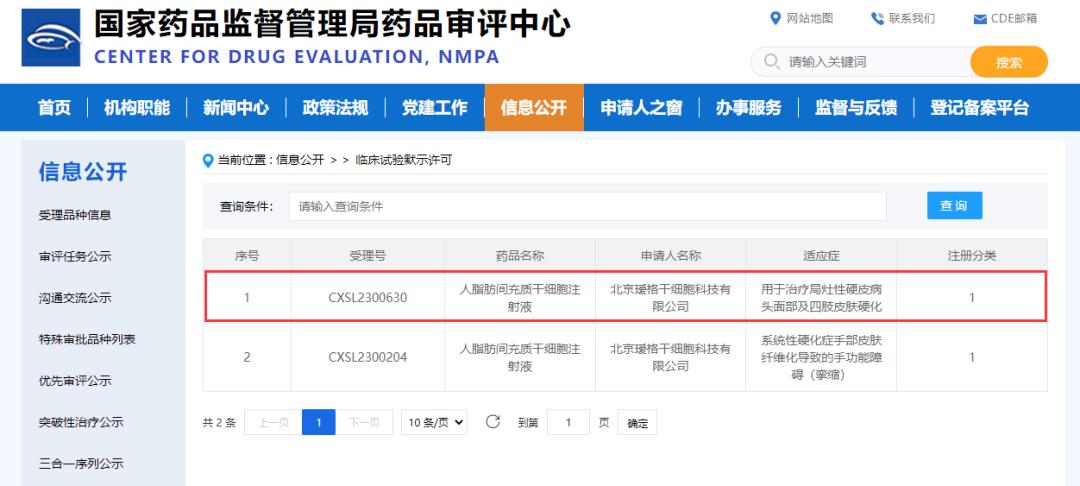Click acceptance number CXSL2300630
Viewport: 1080px width, 486px height.
pos(368,298)
